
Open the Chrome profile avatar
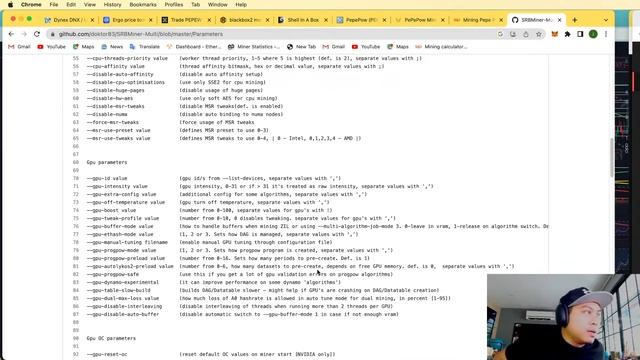click(593, 34)
